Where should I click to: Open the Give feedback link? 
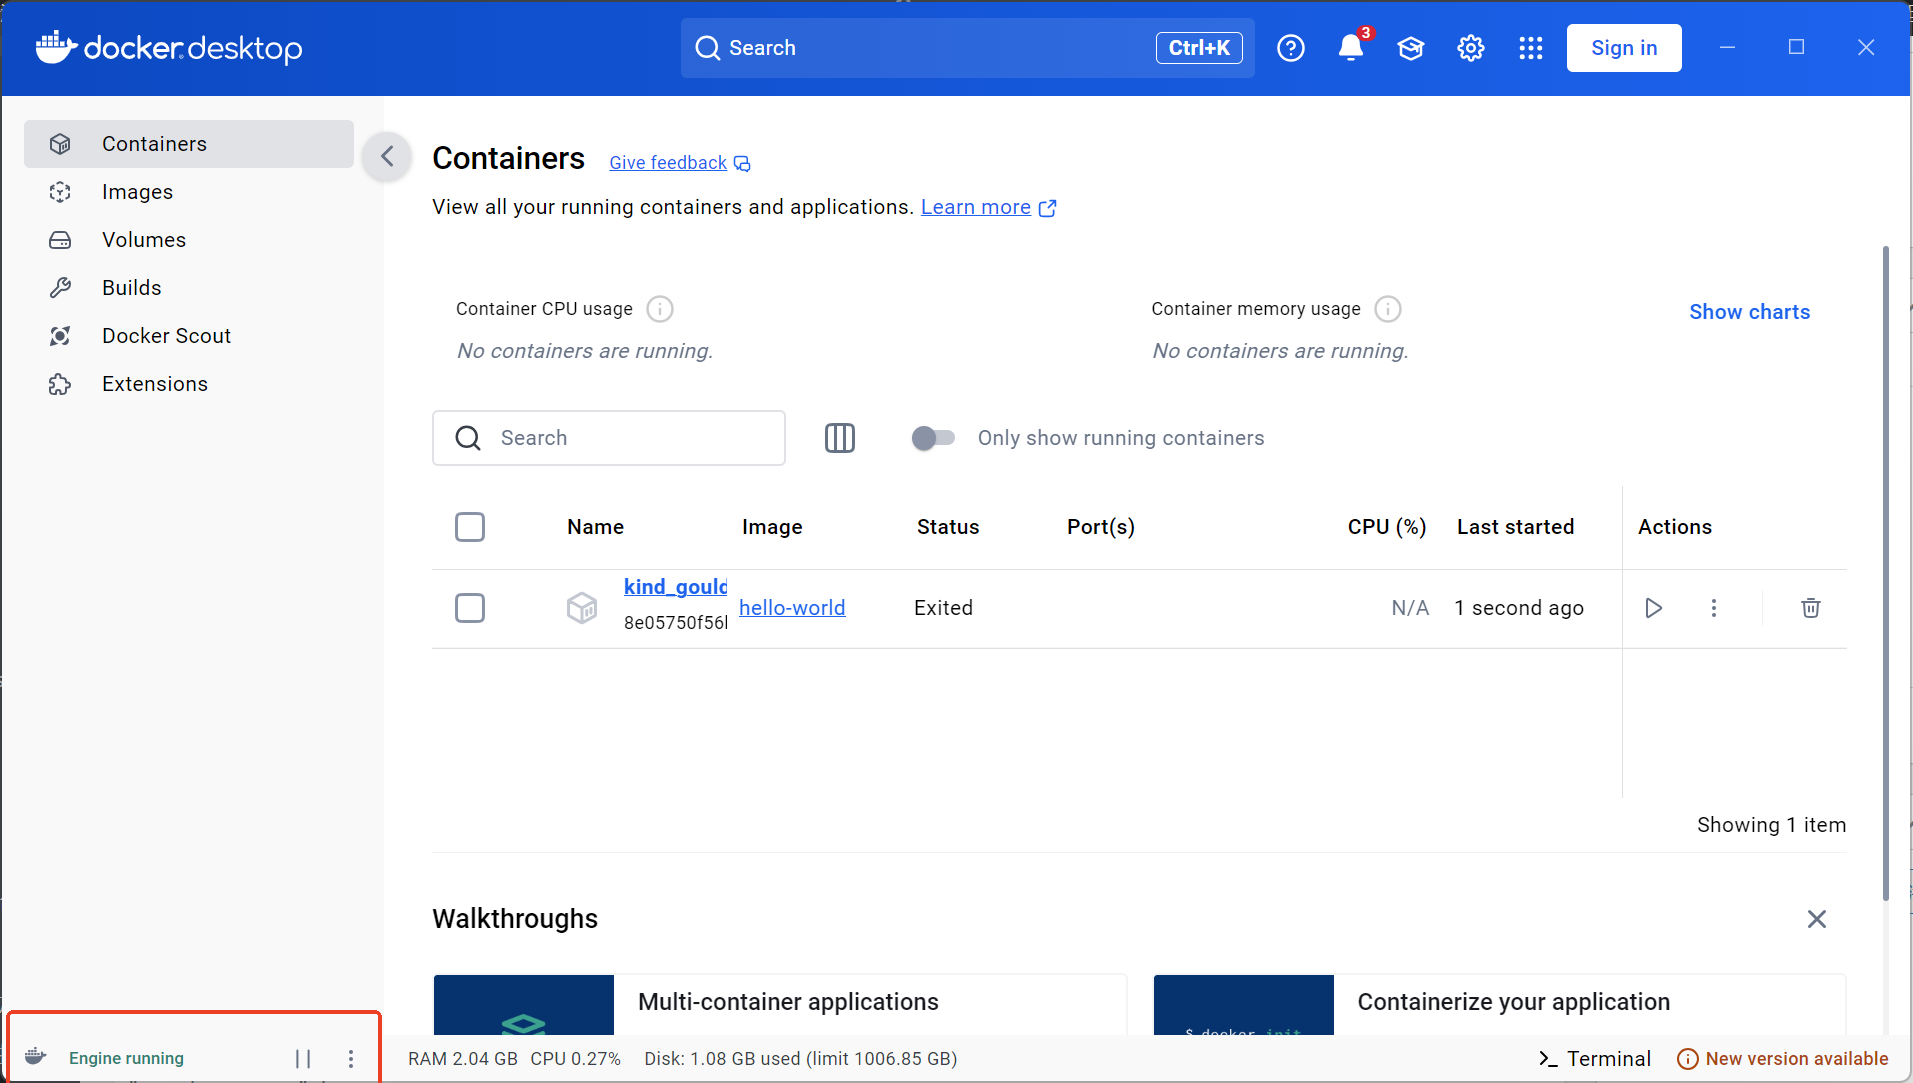tap(679, 163)
